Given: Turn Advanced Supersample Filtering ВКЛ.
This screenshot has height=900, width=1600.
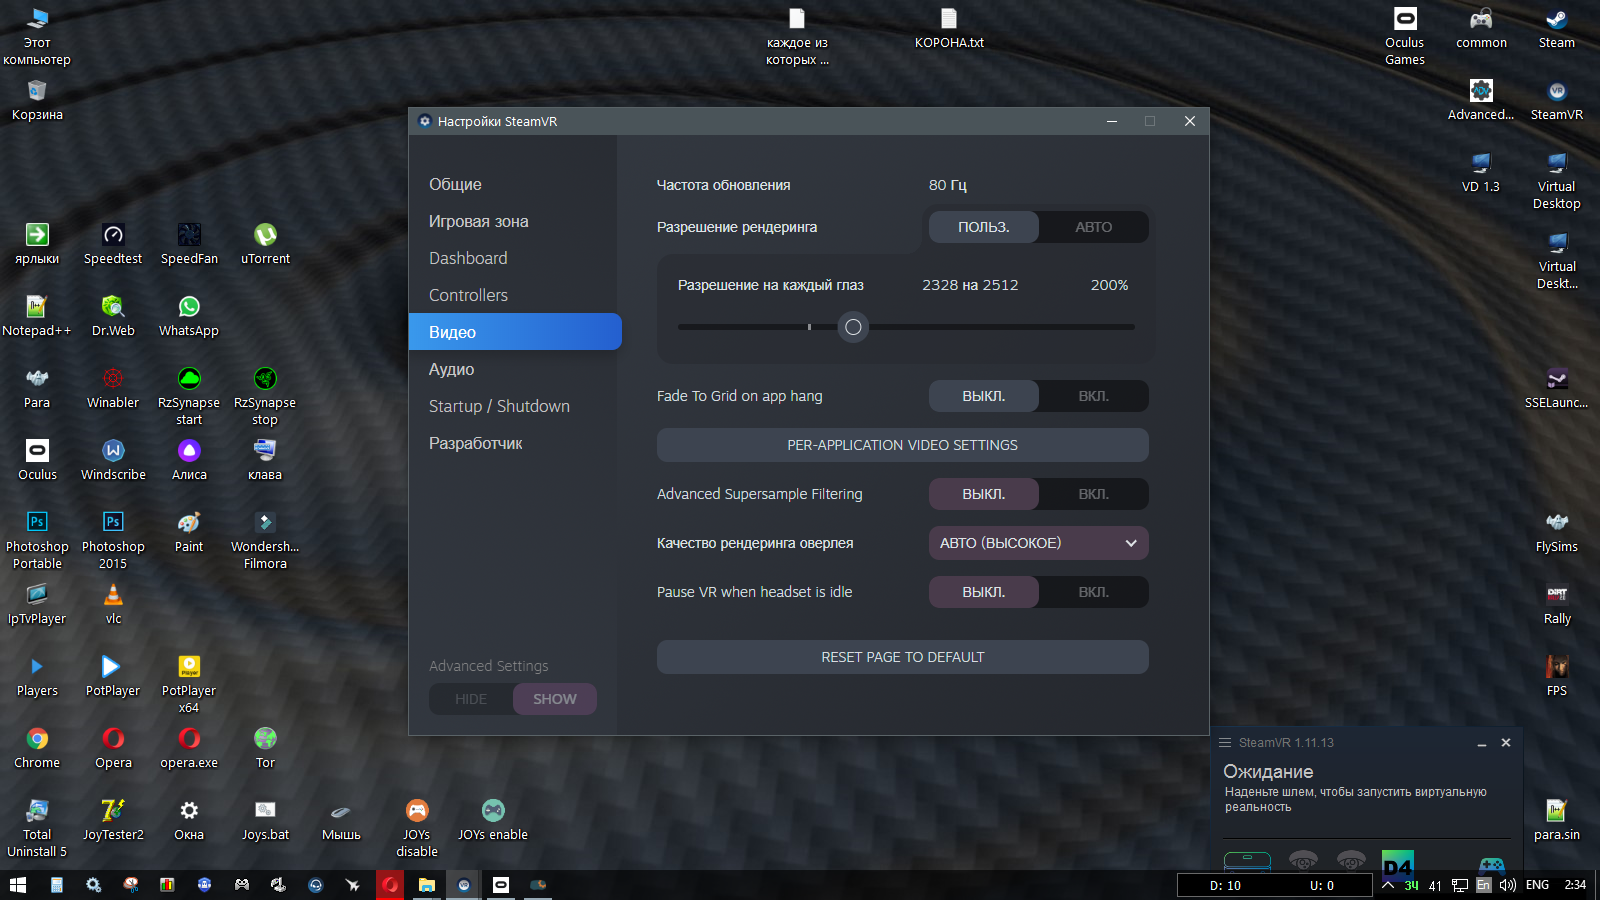Looking at the screenshot, I should click(1093, 494).
